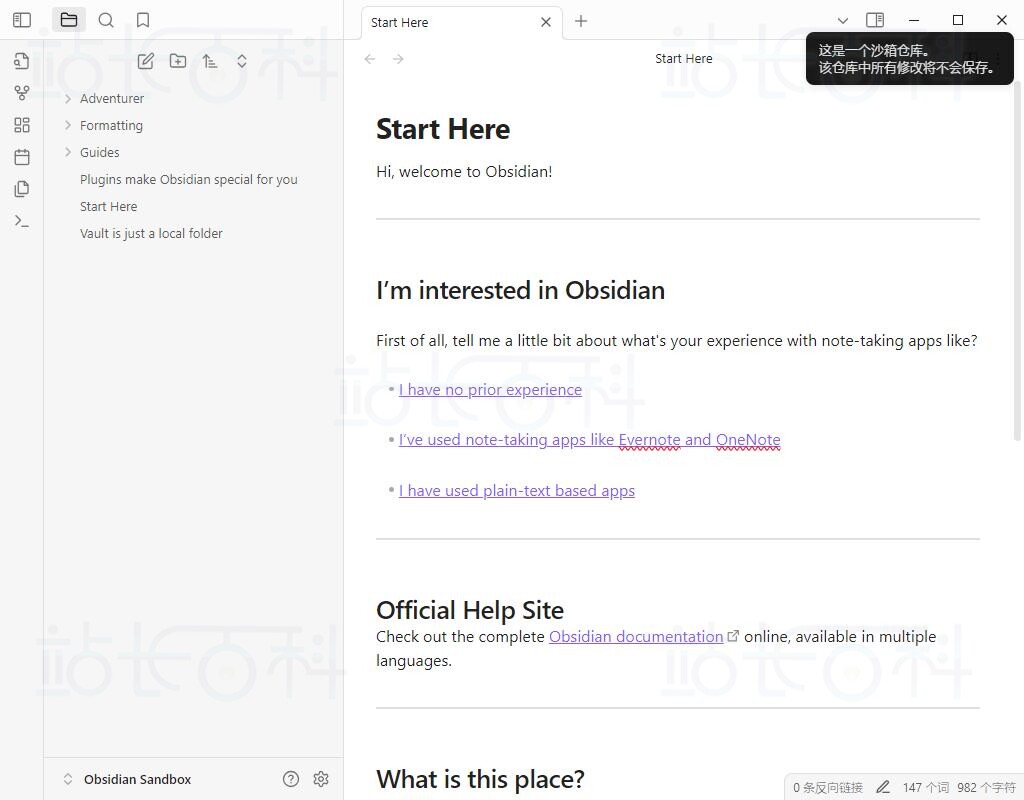Navigate back with left arrow
The width and height of the screenshot is (1024, 800).
[370, 59]
